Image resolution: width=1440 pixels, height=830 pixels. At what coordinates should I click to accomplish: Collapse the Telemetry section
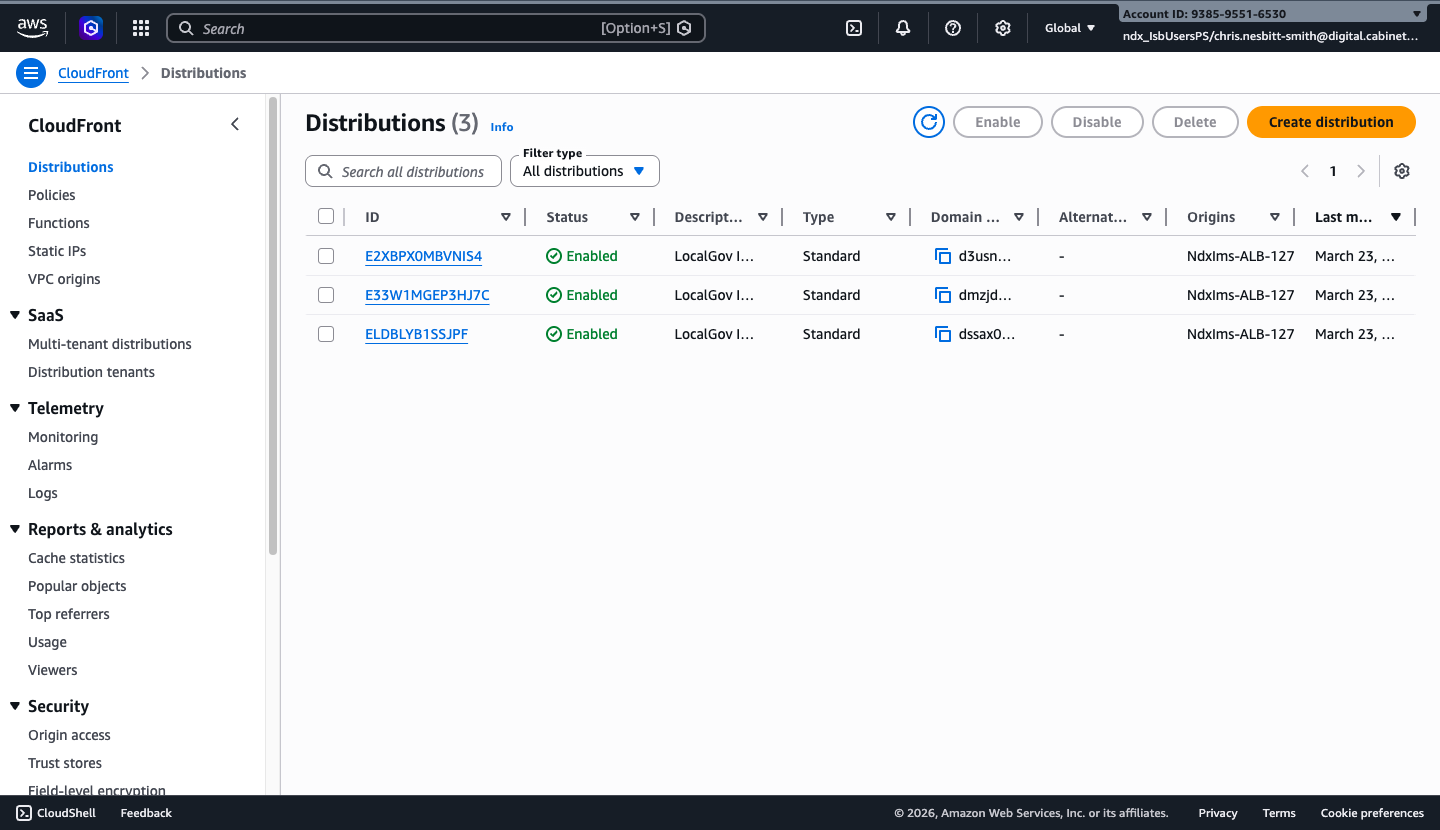coord(14,407)
